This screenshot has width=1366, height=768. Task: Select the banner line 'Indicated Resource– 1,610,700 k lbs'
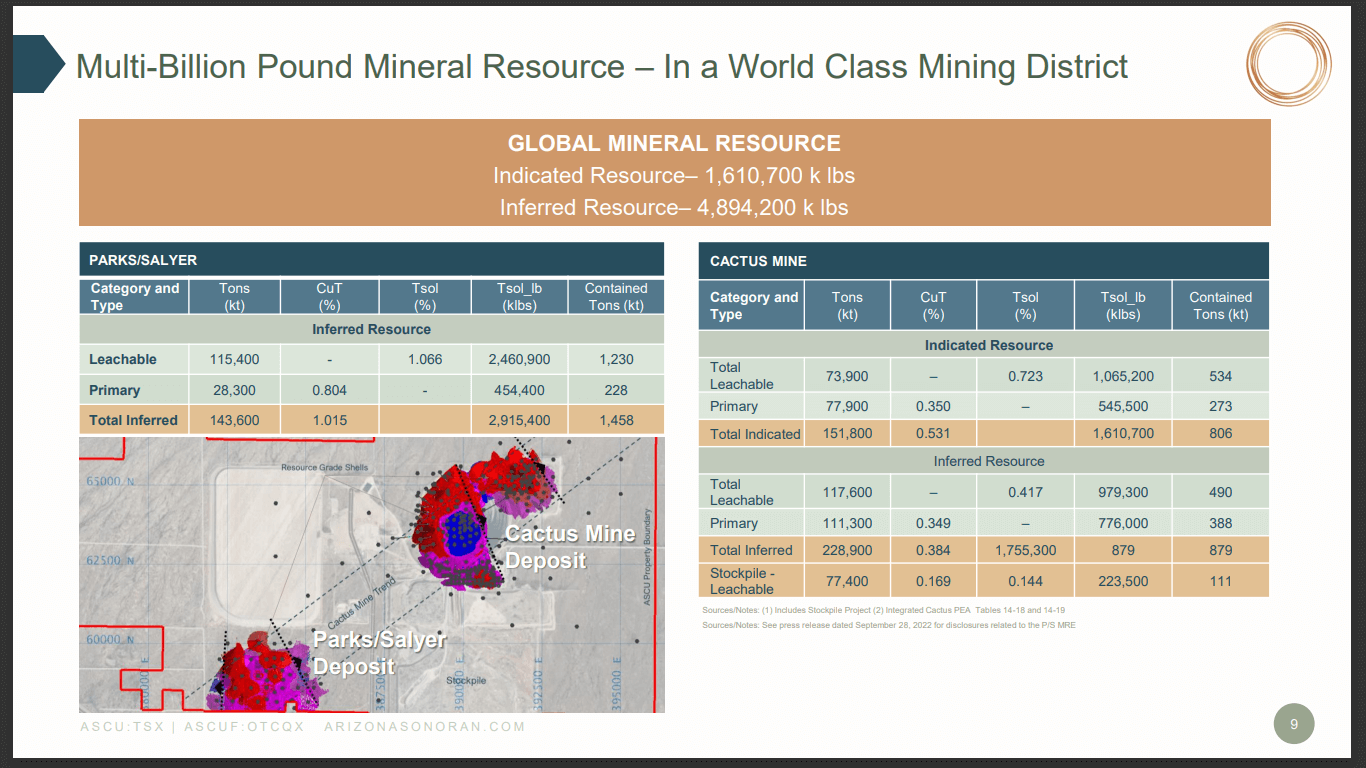tap(674, 176)
